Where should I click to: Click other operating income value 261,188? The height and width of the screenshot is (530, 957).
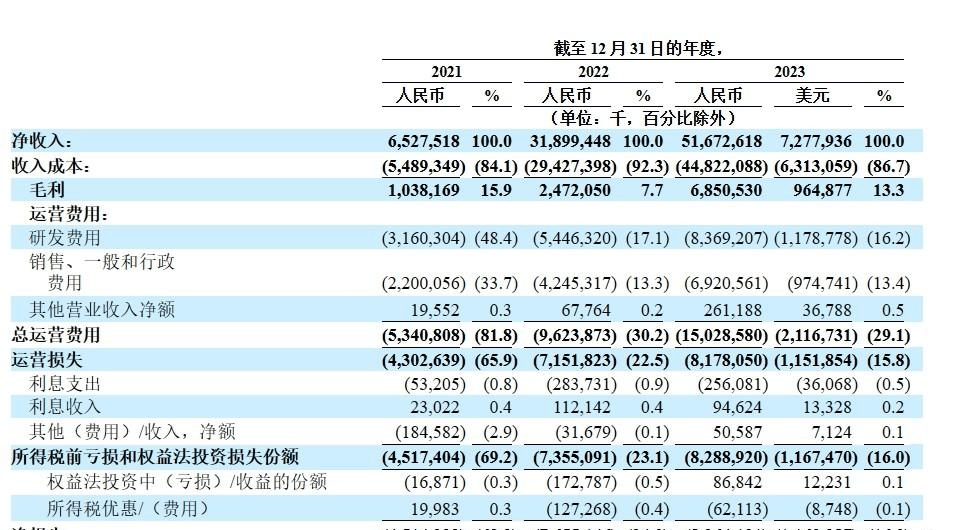(732, 310)
